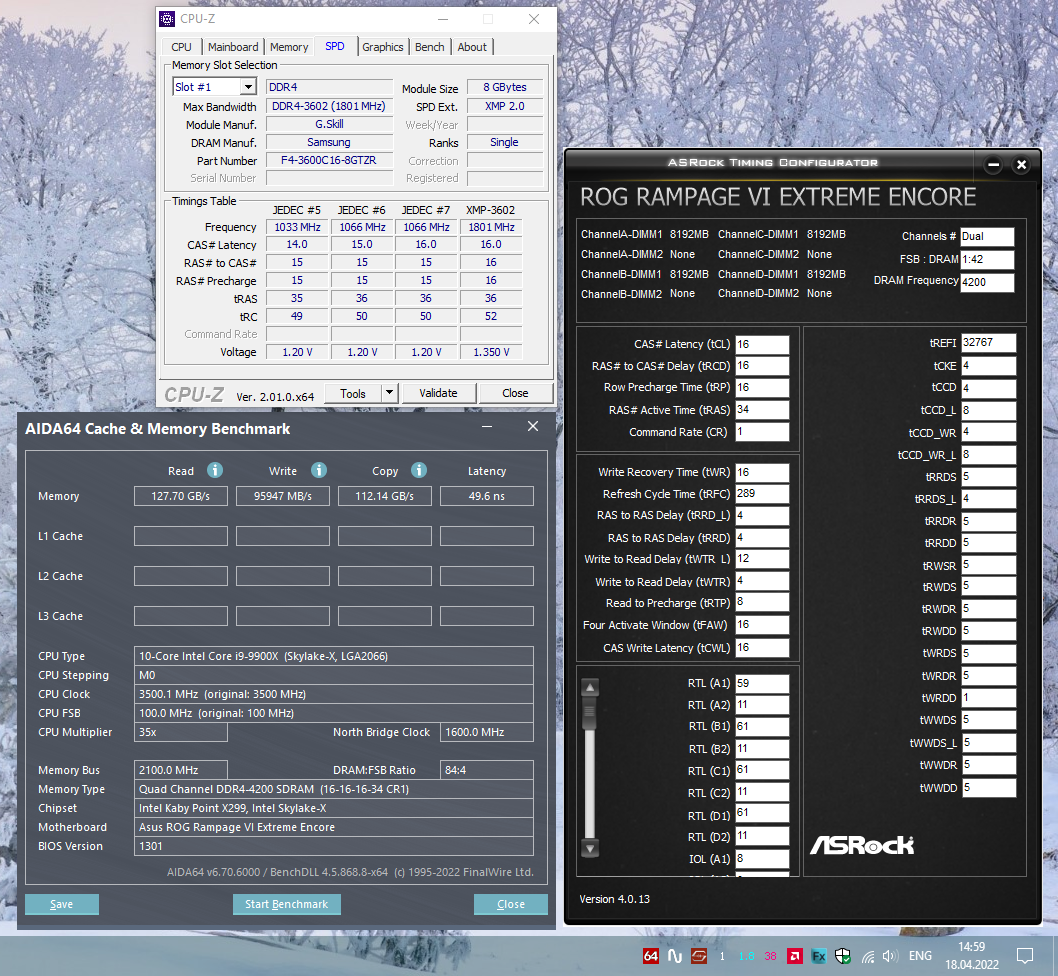The image size is (1058, 976).
Task: Close the AIDA64 benchmark window with the X
Action: (533, 427)
